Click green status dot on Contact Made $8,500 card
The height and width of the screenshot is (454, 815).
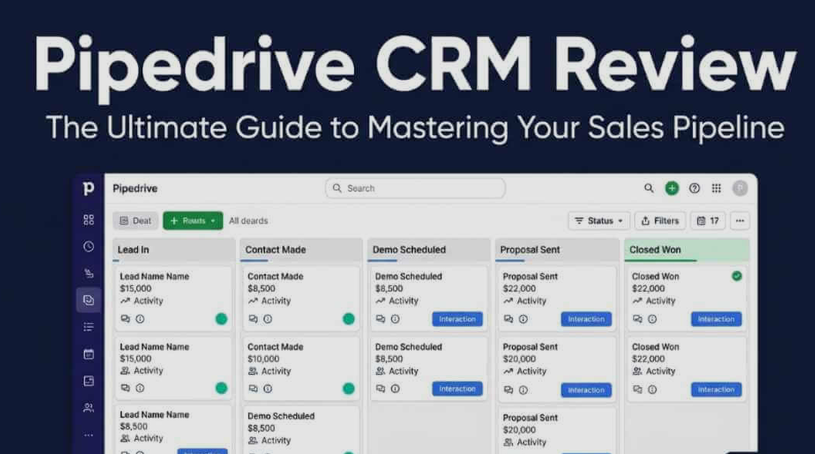pos(349,319)
